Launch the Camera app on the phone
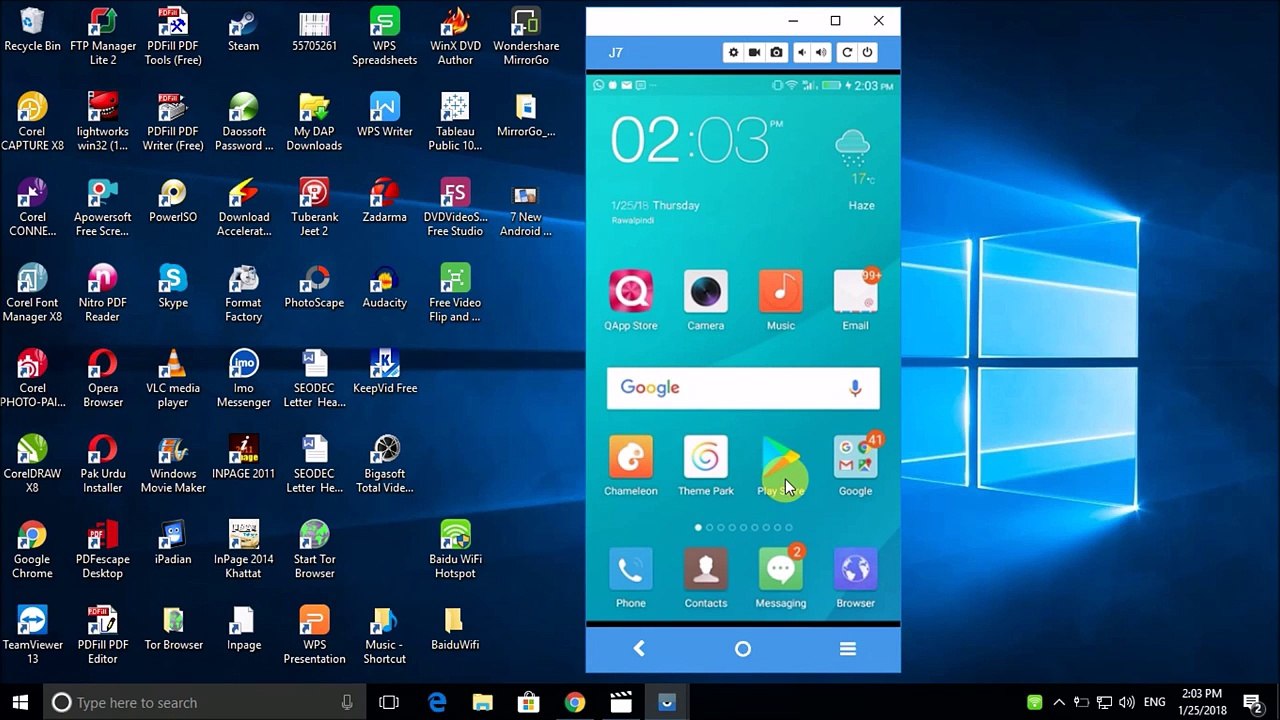1280x720 pixels. [x=706, y=300]
